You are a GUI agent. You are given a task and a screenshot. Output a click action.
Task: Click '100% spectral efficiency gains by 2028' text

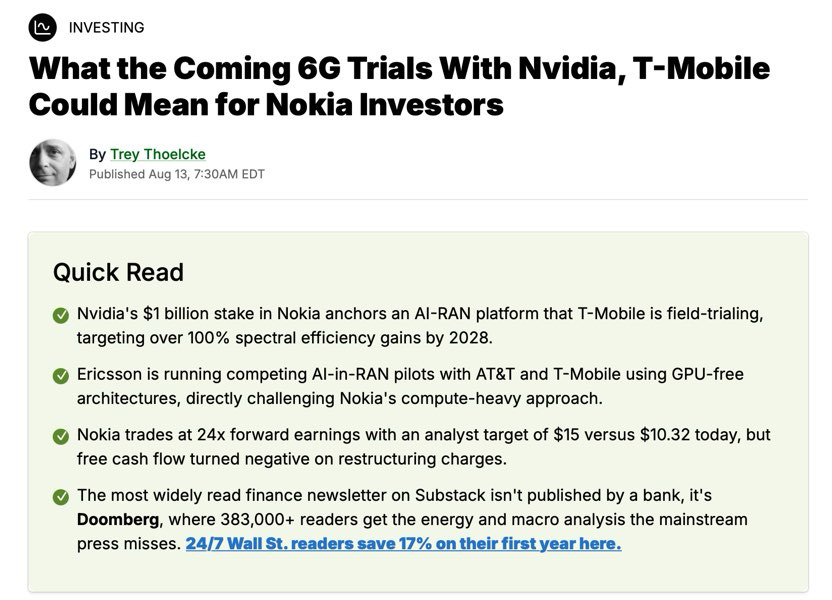pyautogui.click(x=340, y=338)
